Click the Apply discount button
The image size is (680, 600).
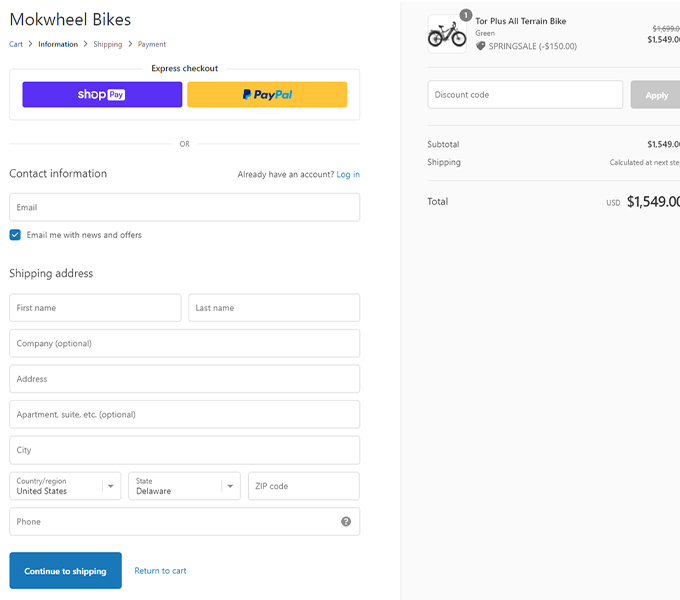coord(656,95)
